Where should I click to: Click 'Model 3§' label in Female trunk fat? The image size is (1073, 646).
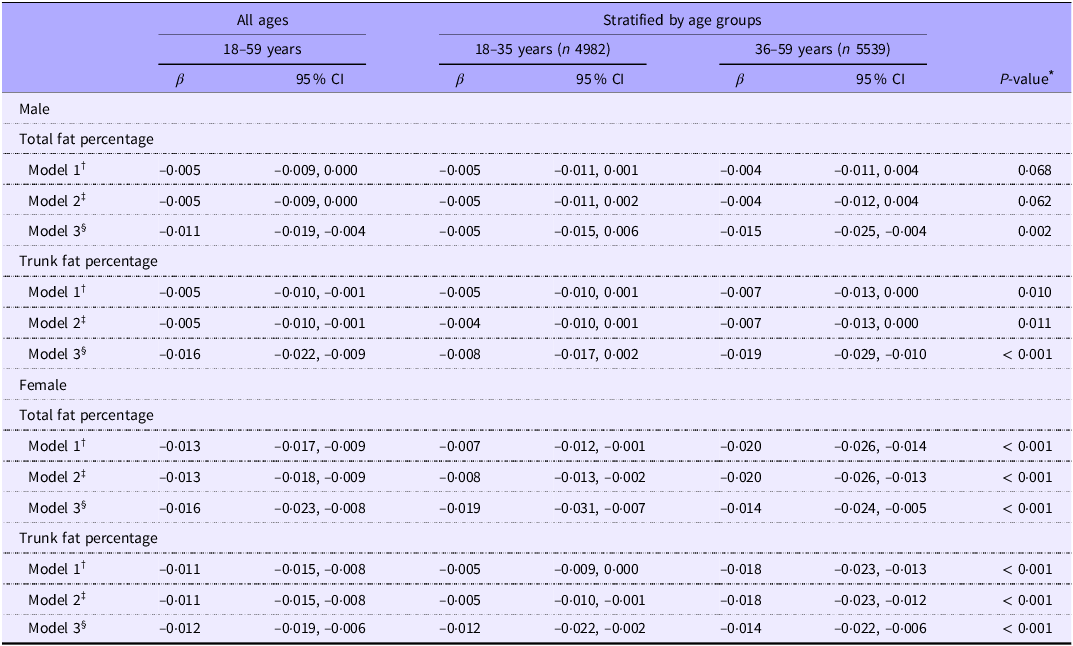pyautogui.click(x=57, y=628)
